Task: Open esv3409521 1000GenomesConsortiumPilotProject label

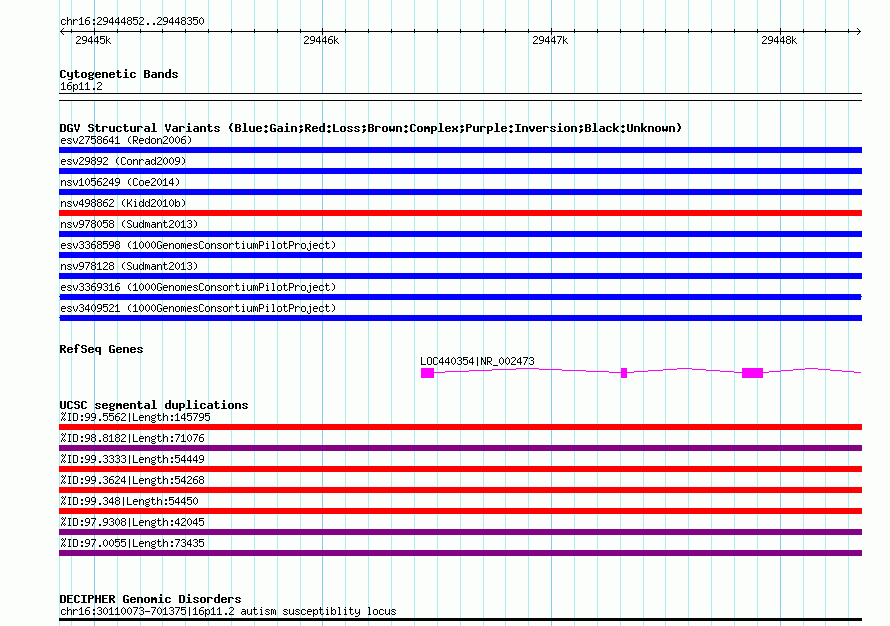Action: [x=198, y=308]
